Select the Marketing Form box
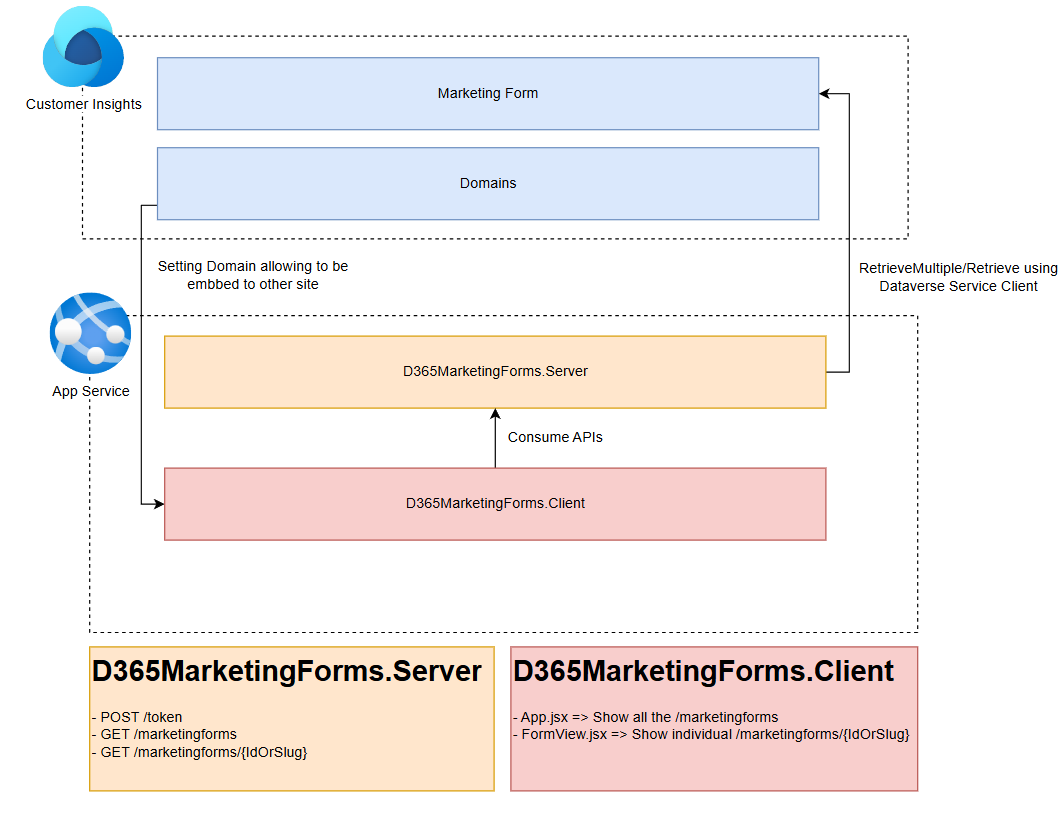The width and height of the screenshot is (1064, 826). click(x=488, y=94)
